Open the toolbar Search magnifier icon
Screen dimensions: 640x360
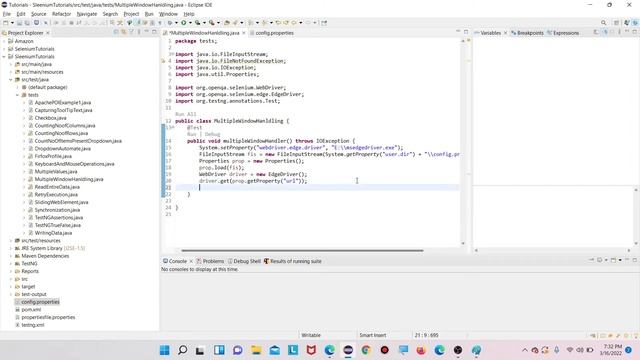(604, 23)
